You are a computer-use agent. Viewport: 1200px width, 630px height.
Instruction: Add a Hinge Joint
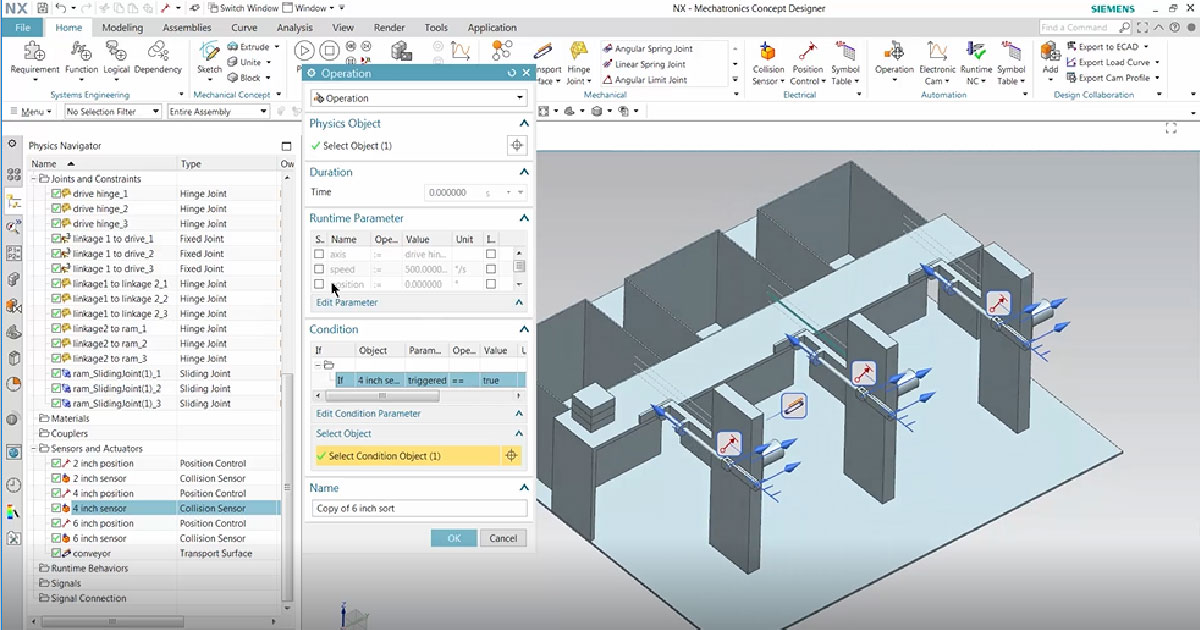coord(579,62)
